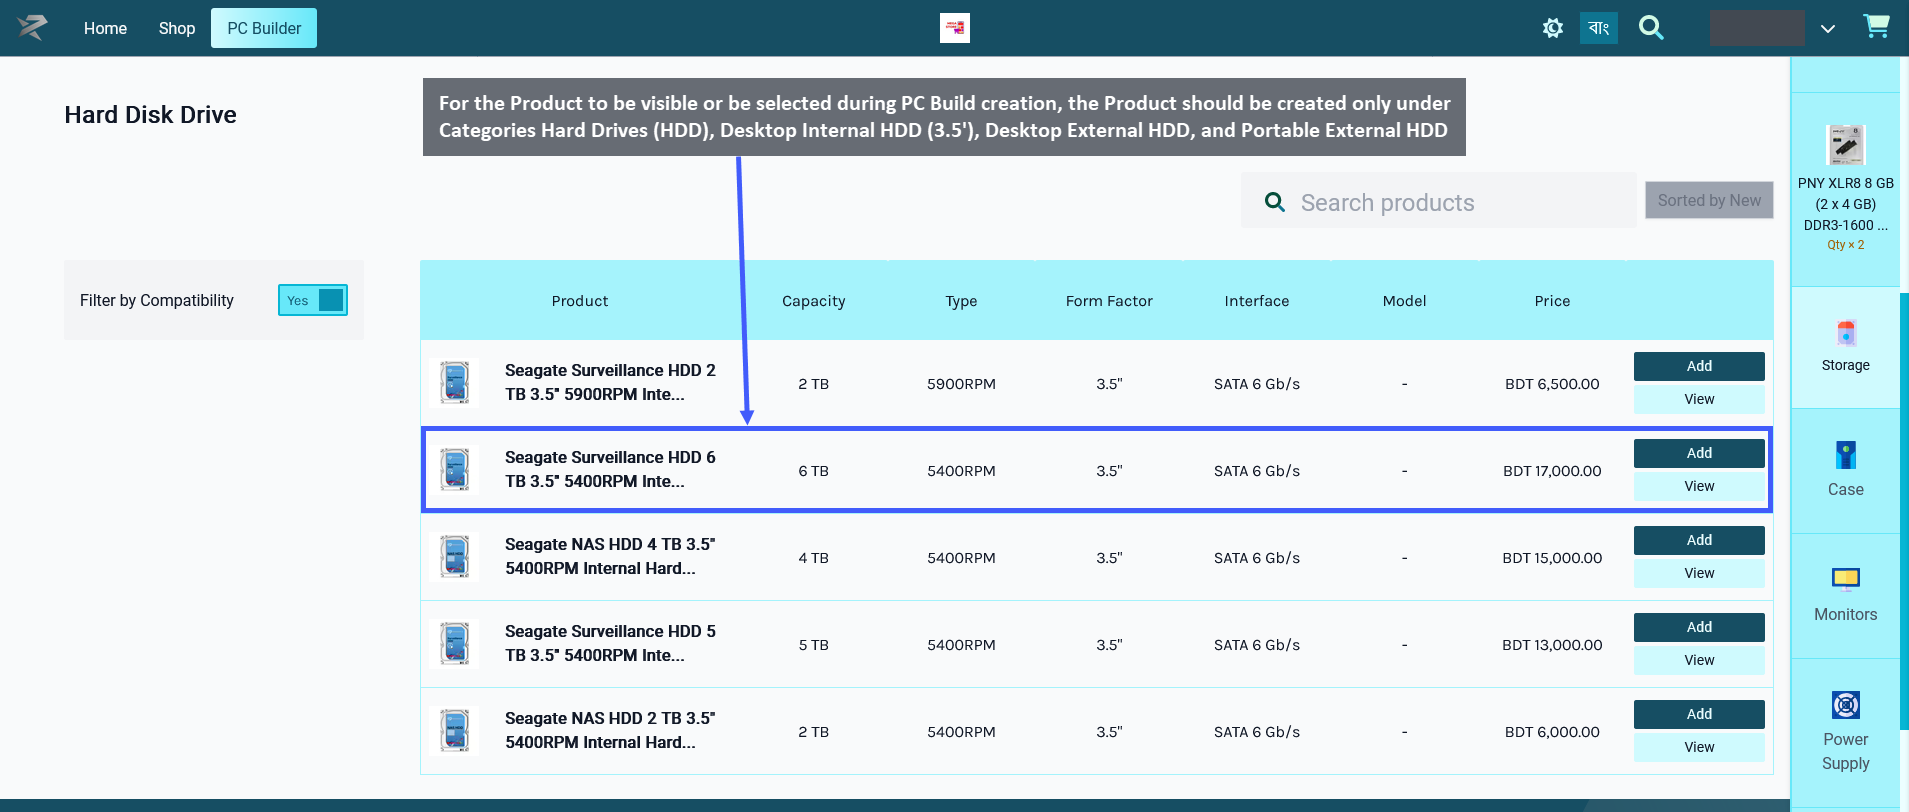Switch language with the Bangla icon
1909x812 pixels.
pyautogui.click(x=1599, y=28)
